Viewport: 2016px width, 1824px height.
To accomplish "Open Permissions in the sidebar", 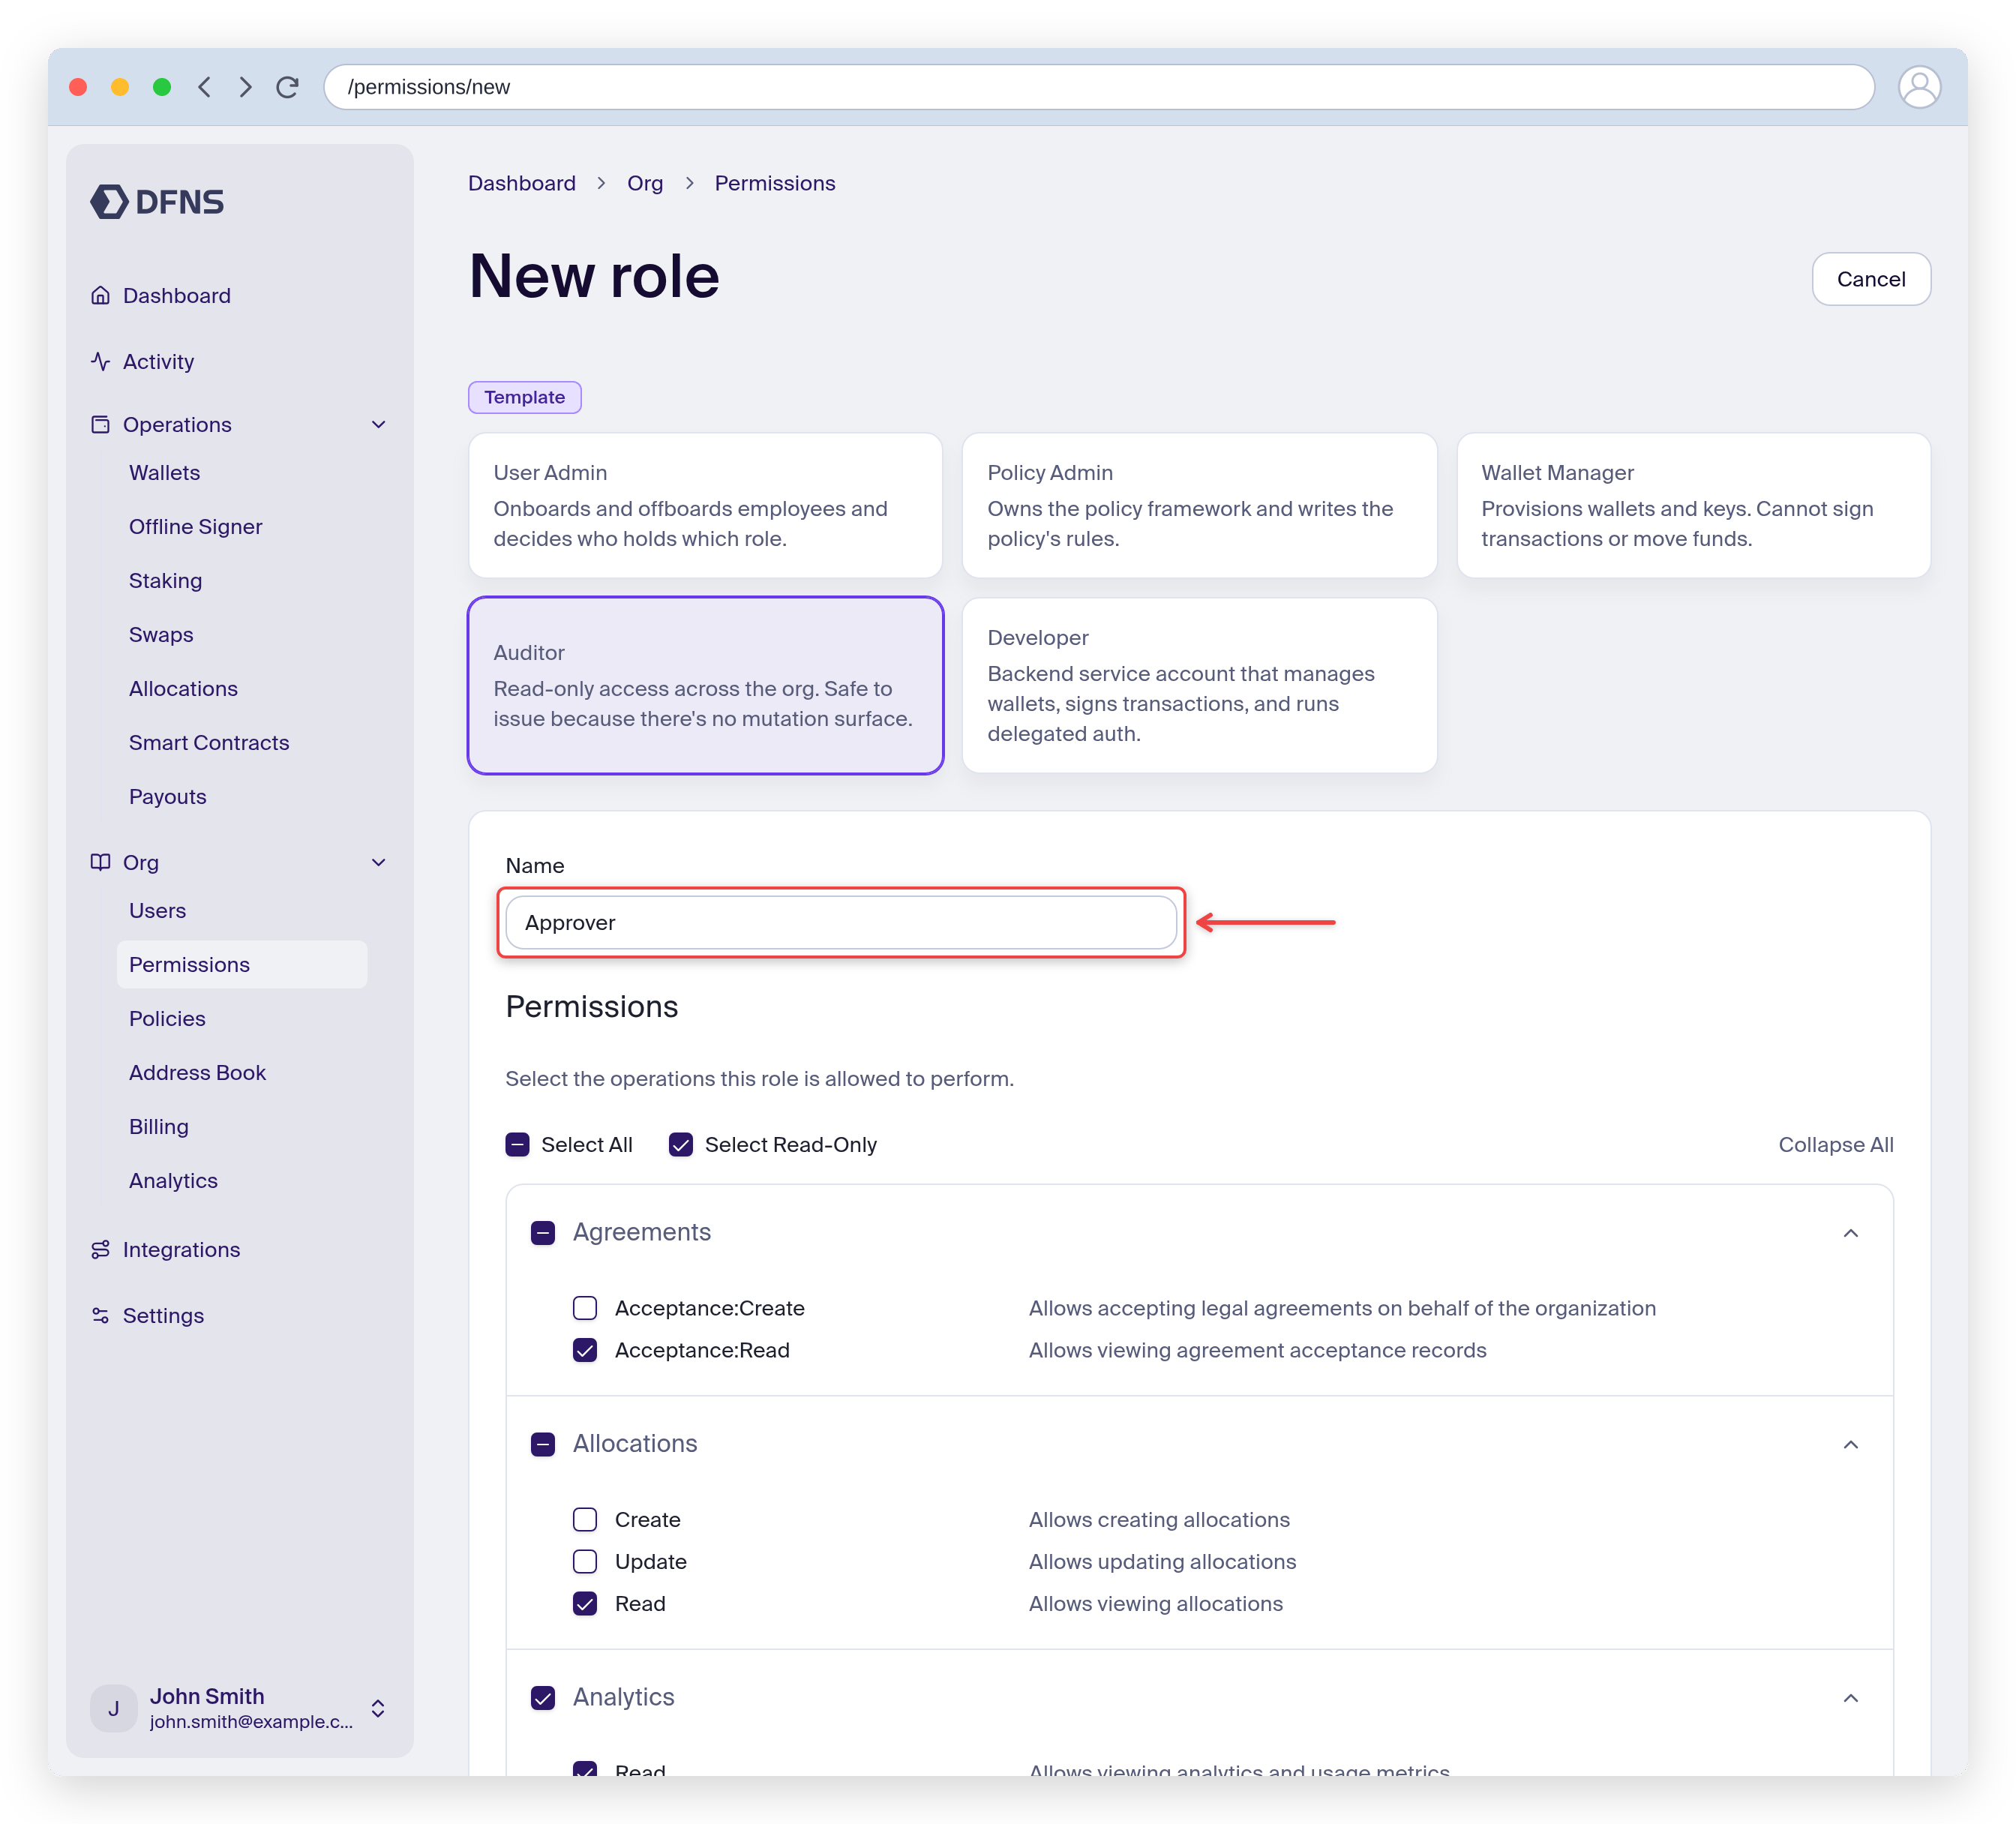I will (x=242, y=964).
